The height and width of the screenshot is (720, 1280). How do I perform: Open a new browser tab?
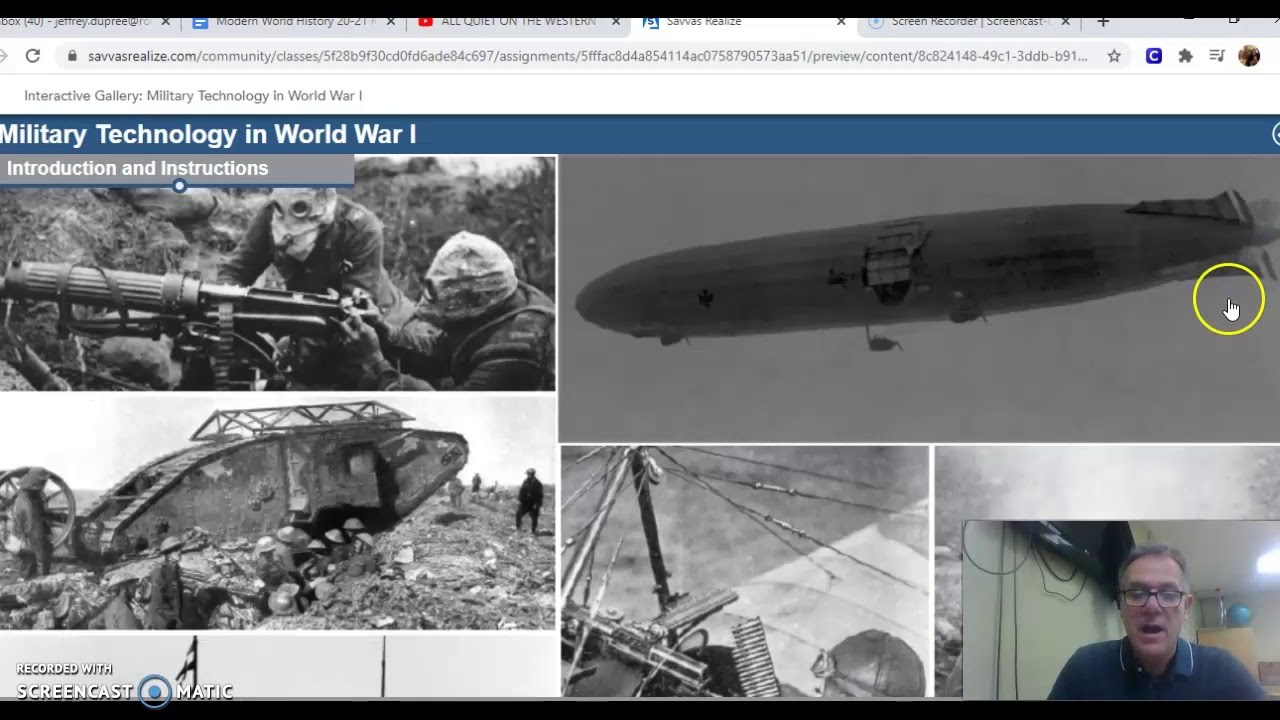pos(1103,21)
